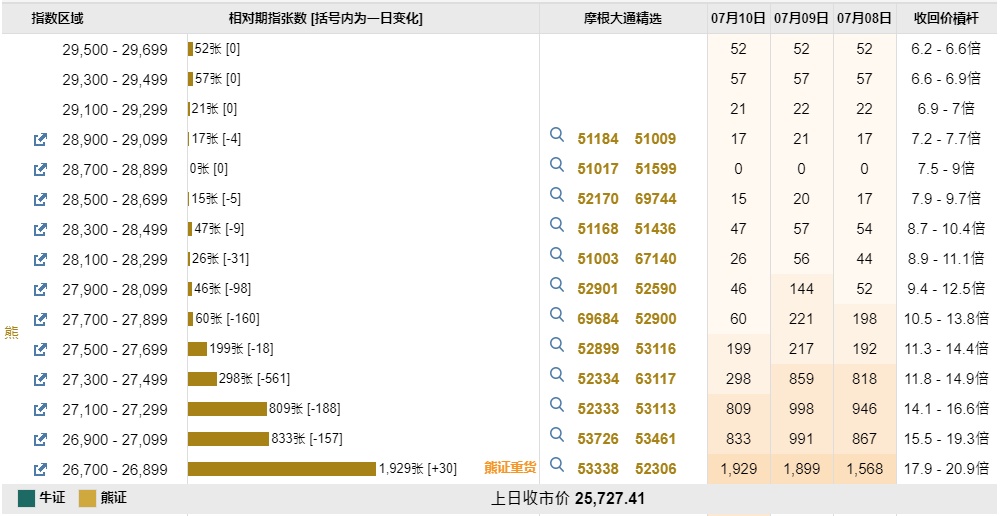This screenshot has width=1003, height=516.
Task: Open external link icon for 26,700 - 26,899 row
Action: [x=40, y=470]
